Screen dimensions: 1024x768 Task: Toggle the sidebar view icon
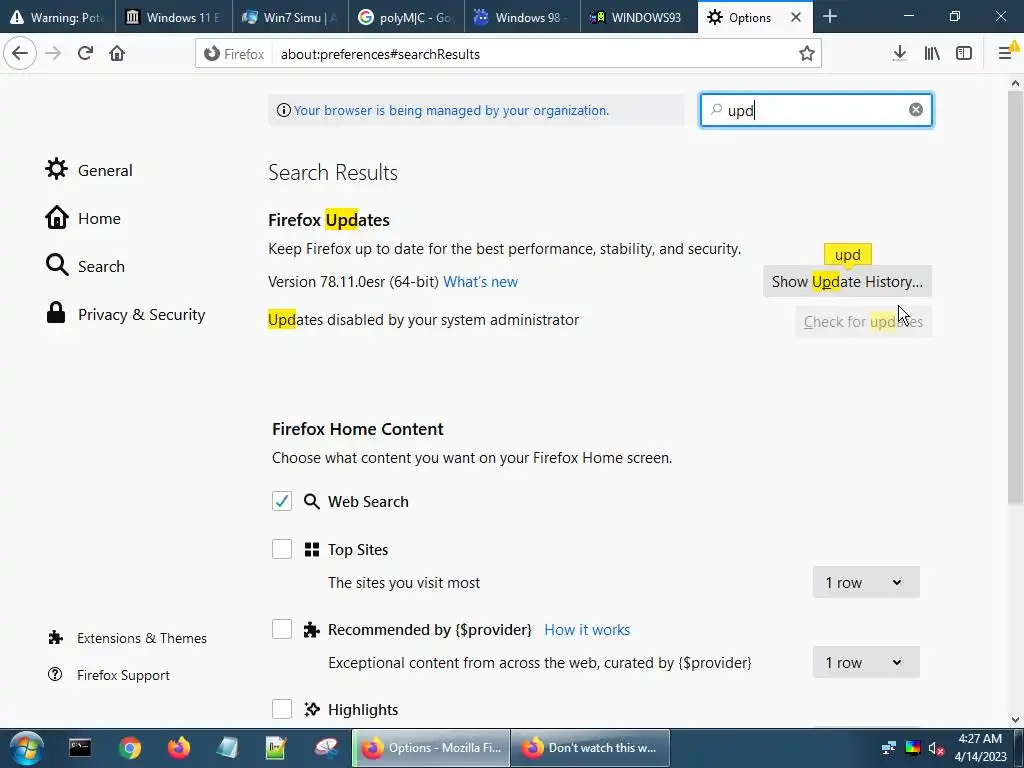click(x=964, y=54)
